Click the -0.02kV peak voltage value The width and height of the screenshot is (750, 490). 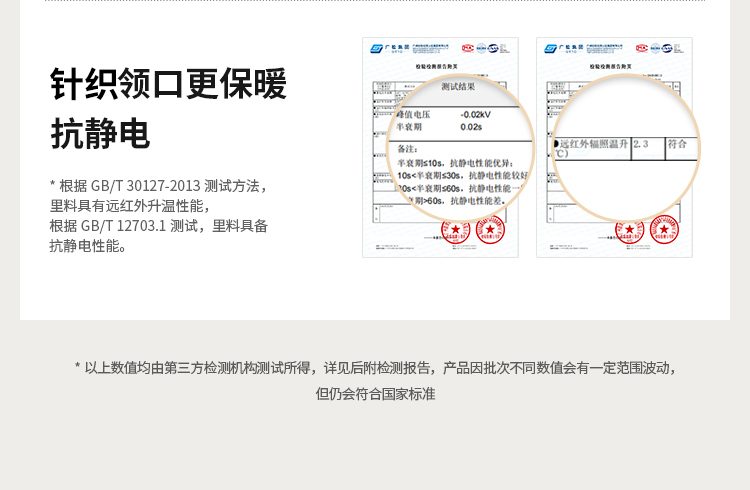(475, 114)
